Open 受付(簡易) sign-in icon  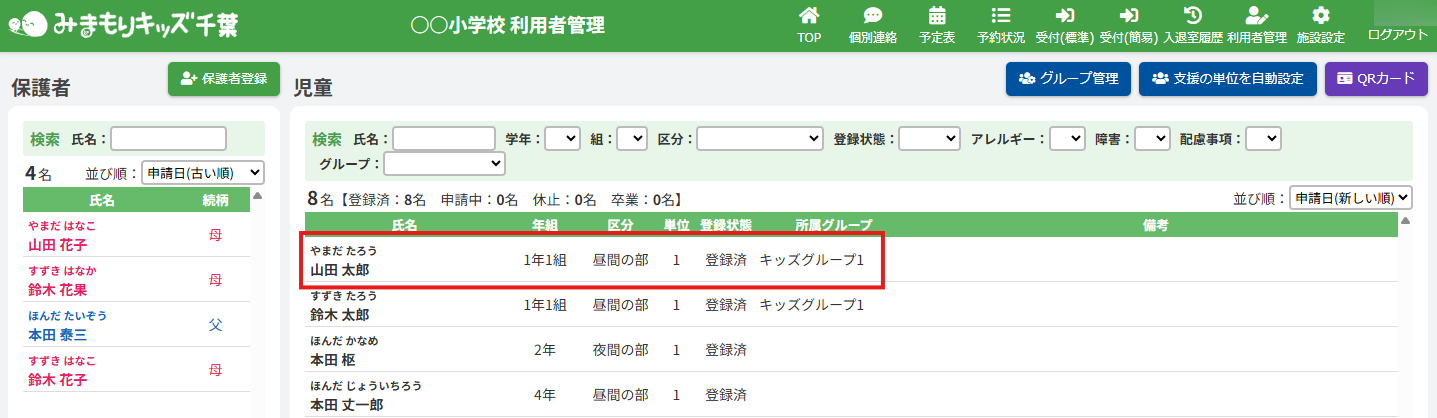(1129, 16)
